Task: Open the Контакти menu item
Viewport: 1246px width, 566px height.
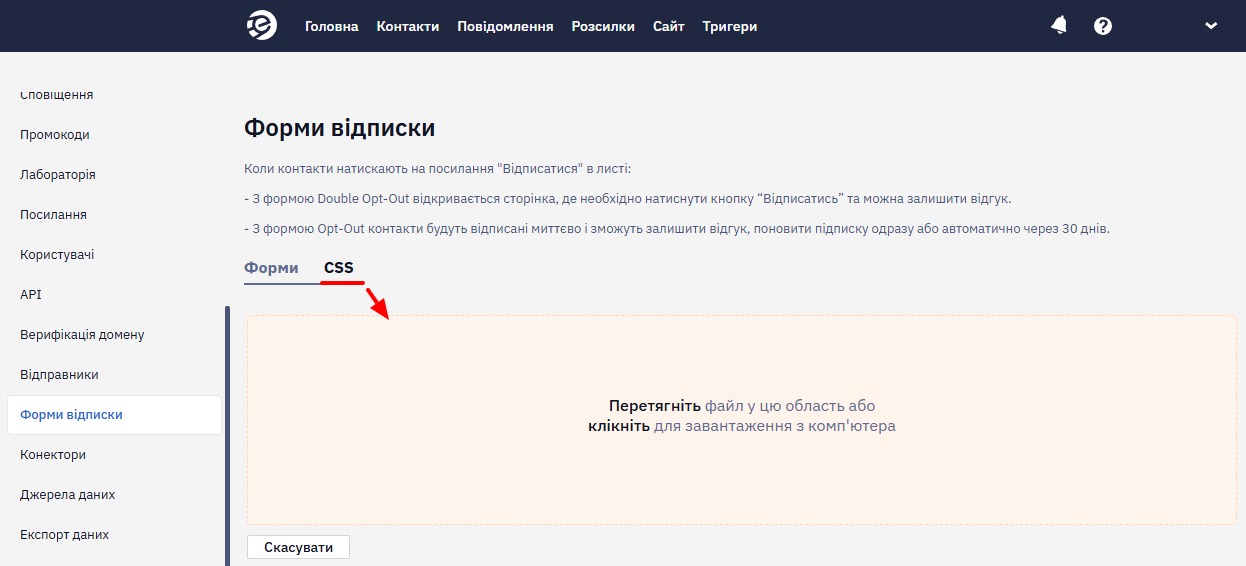Action: click(408, 27)
